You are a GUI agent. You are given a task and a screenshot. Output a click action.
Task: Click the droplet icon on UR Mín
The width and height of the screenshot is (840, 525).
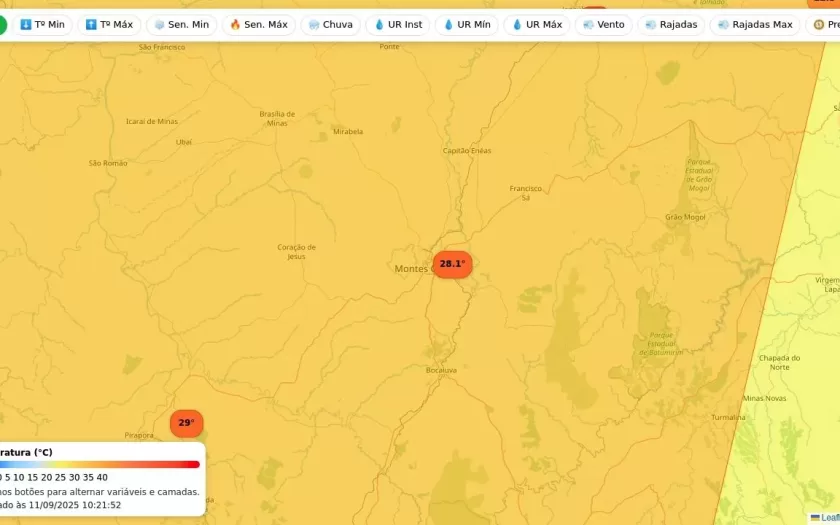(448, 25)
